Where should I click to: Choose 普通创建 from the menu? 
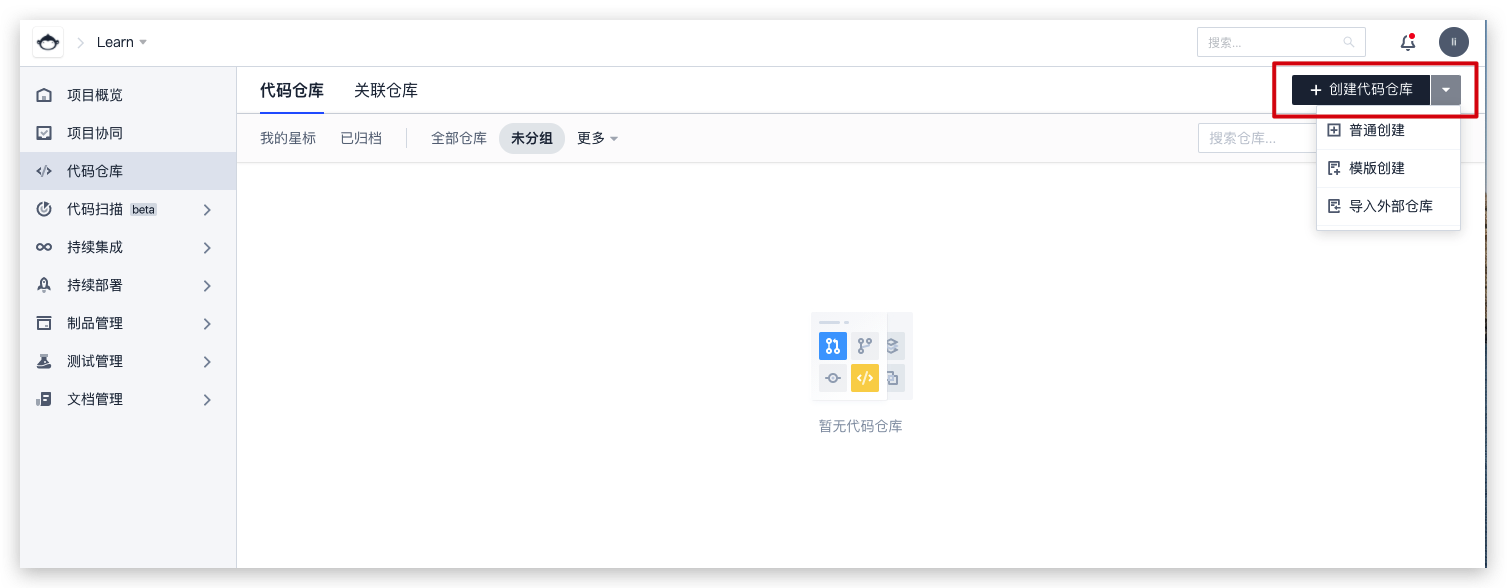[x=1388, y=130]
